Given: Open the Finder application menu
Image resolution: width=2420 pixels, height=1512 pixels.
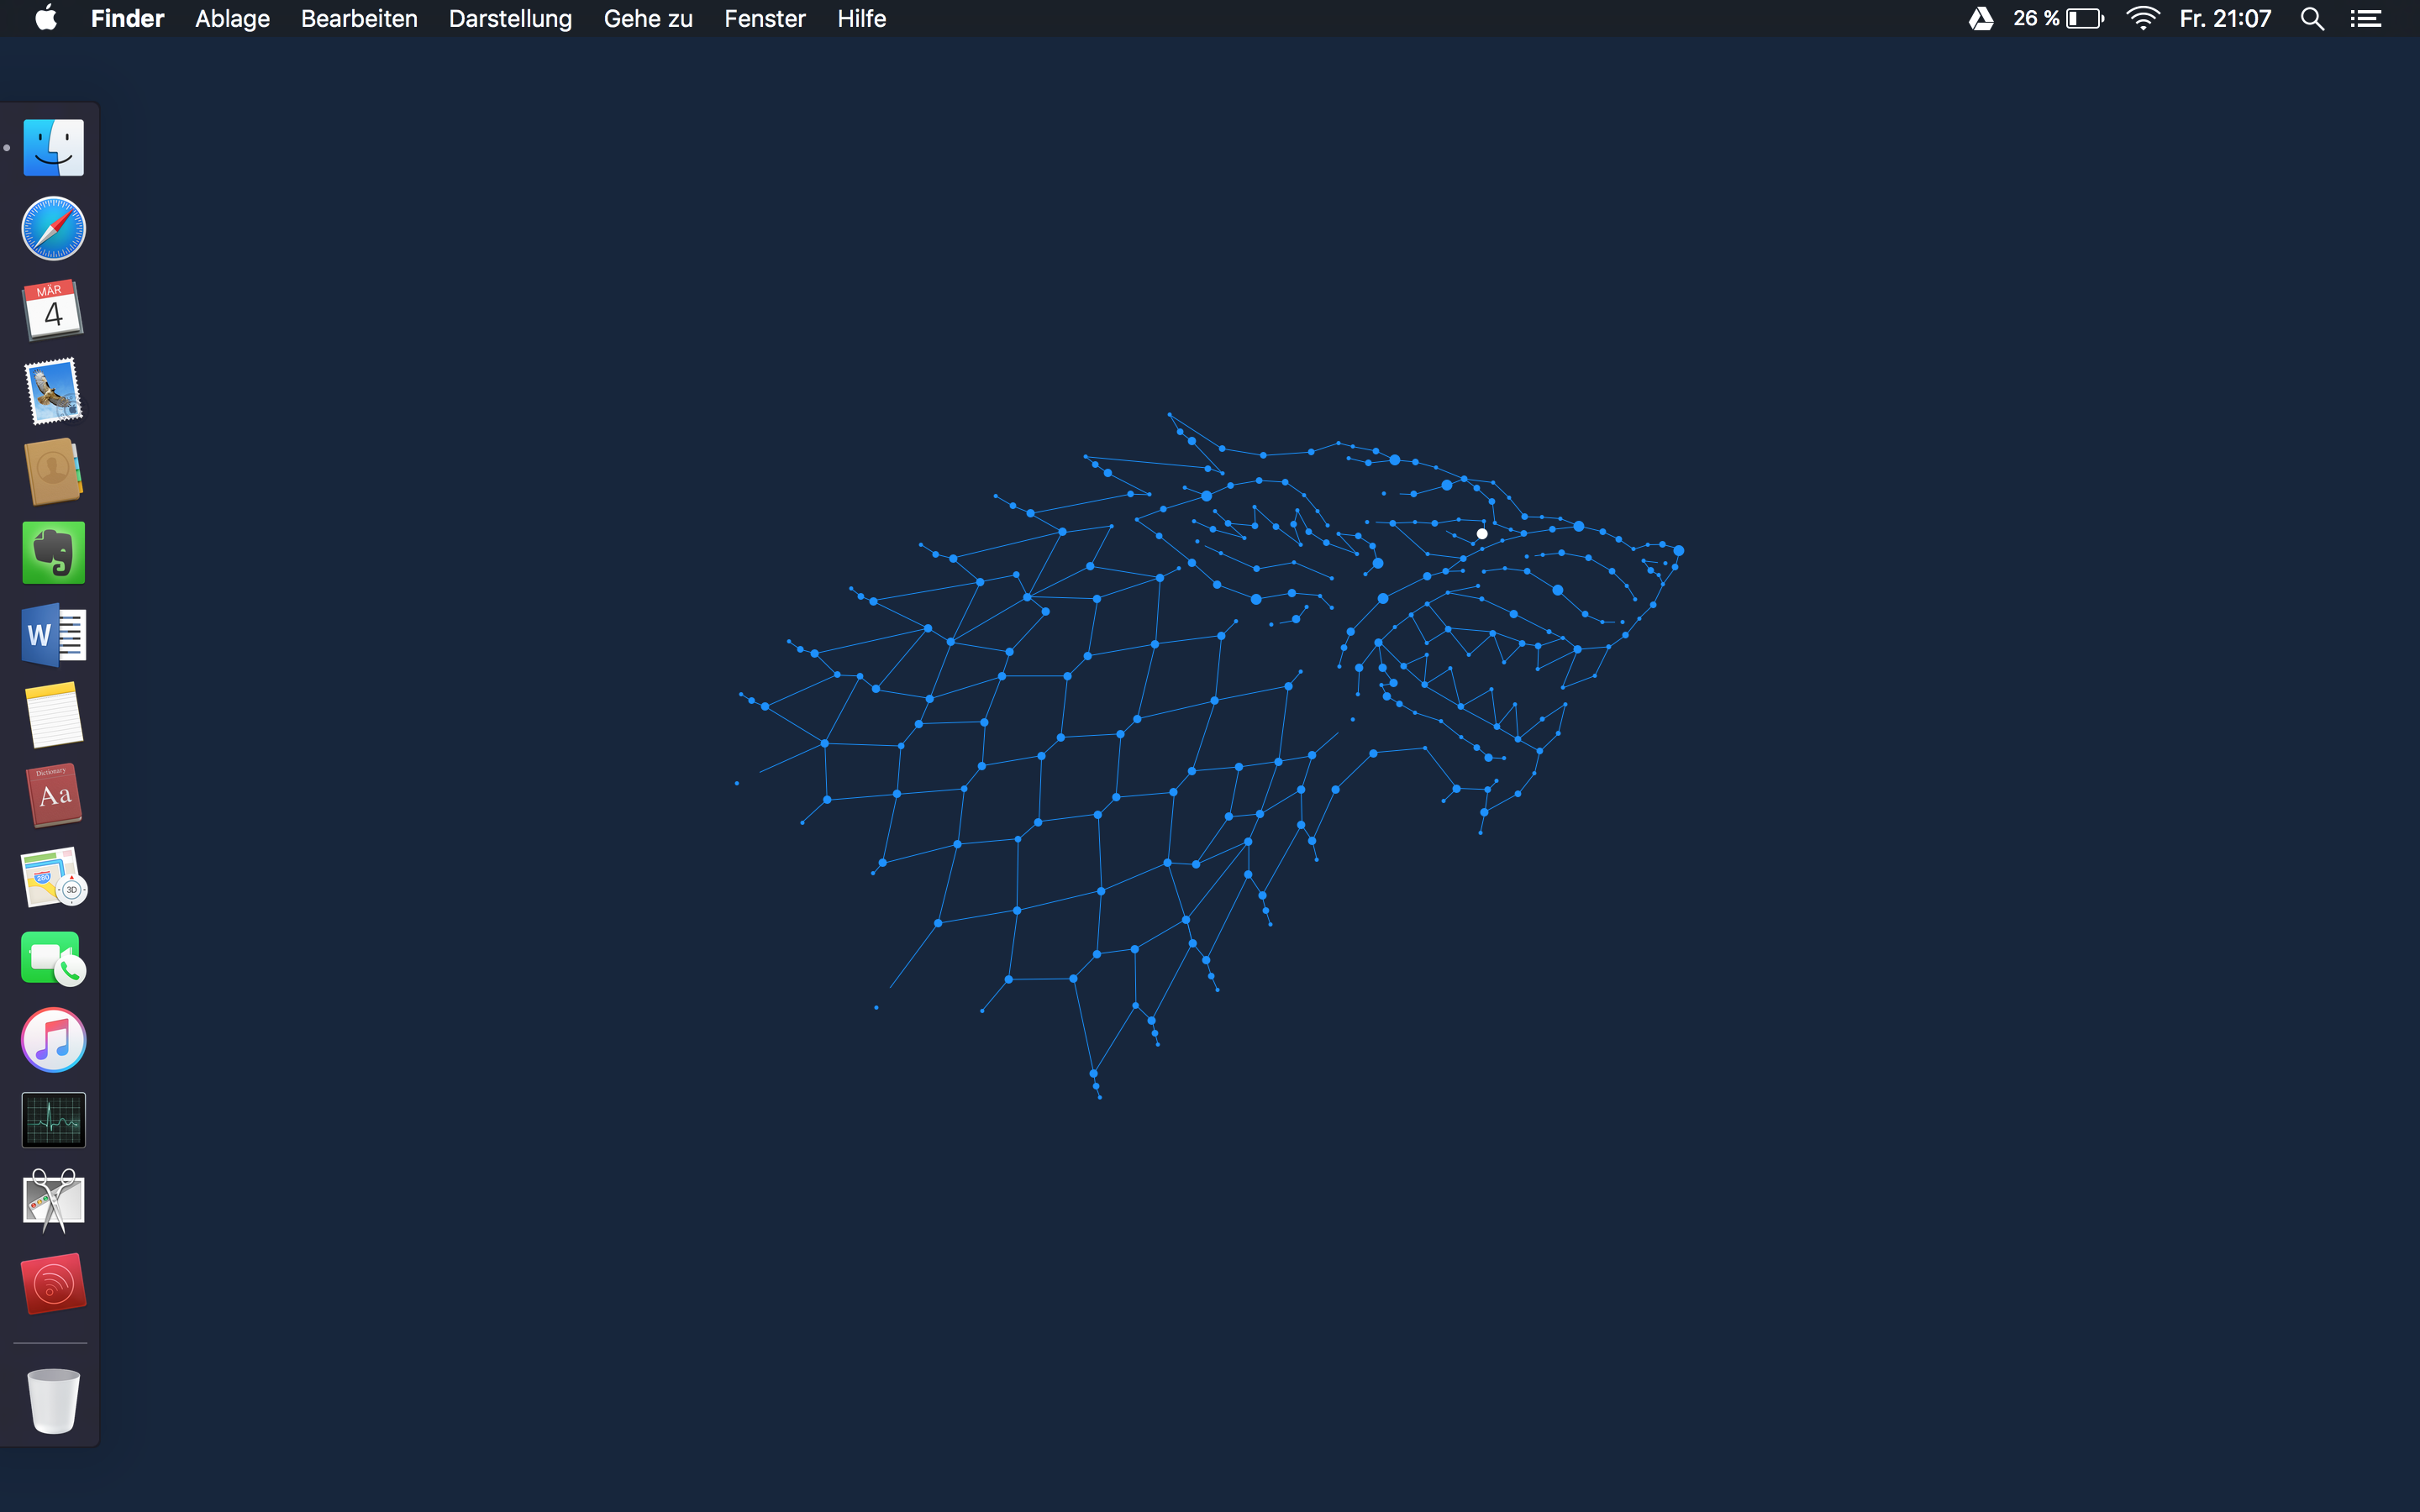Looking at the screenshot, I should 127,19.
